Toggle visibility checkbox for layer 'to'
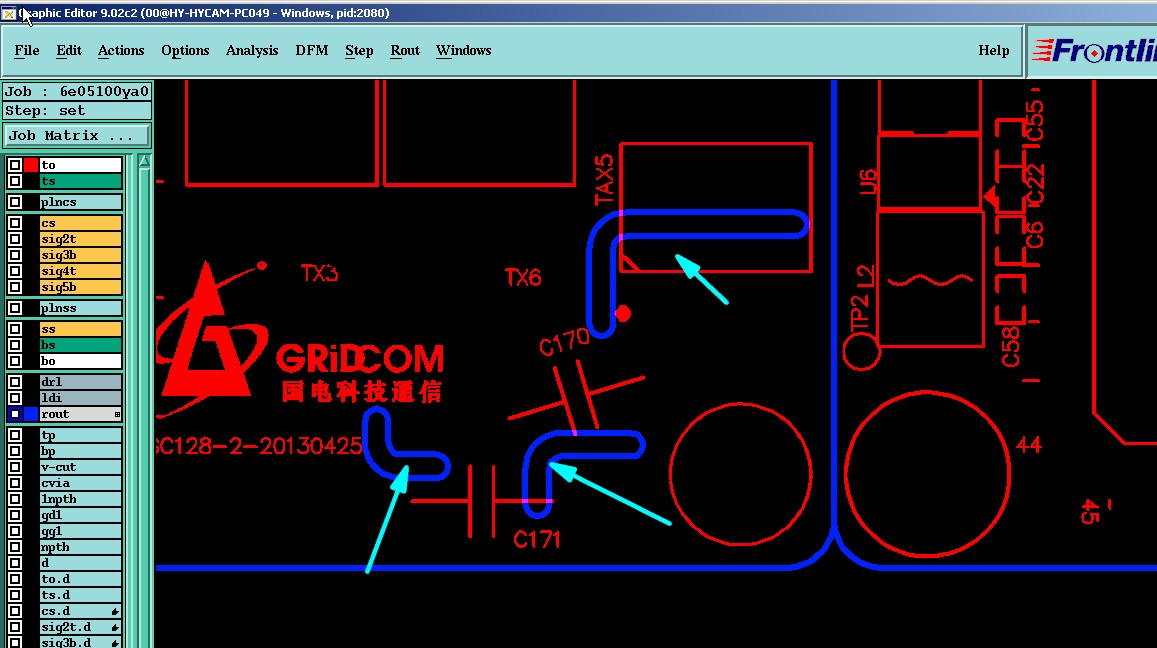 click(x=14, y=165)
